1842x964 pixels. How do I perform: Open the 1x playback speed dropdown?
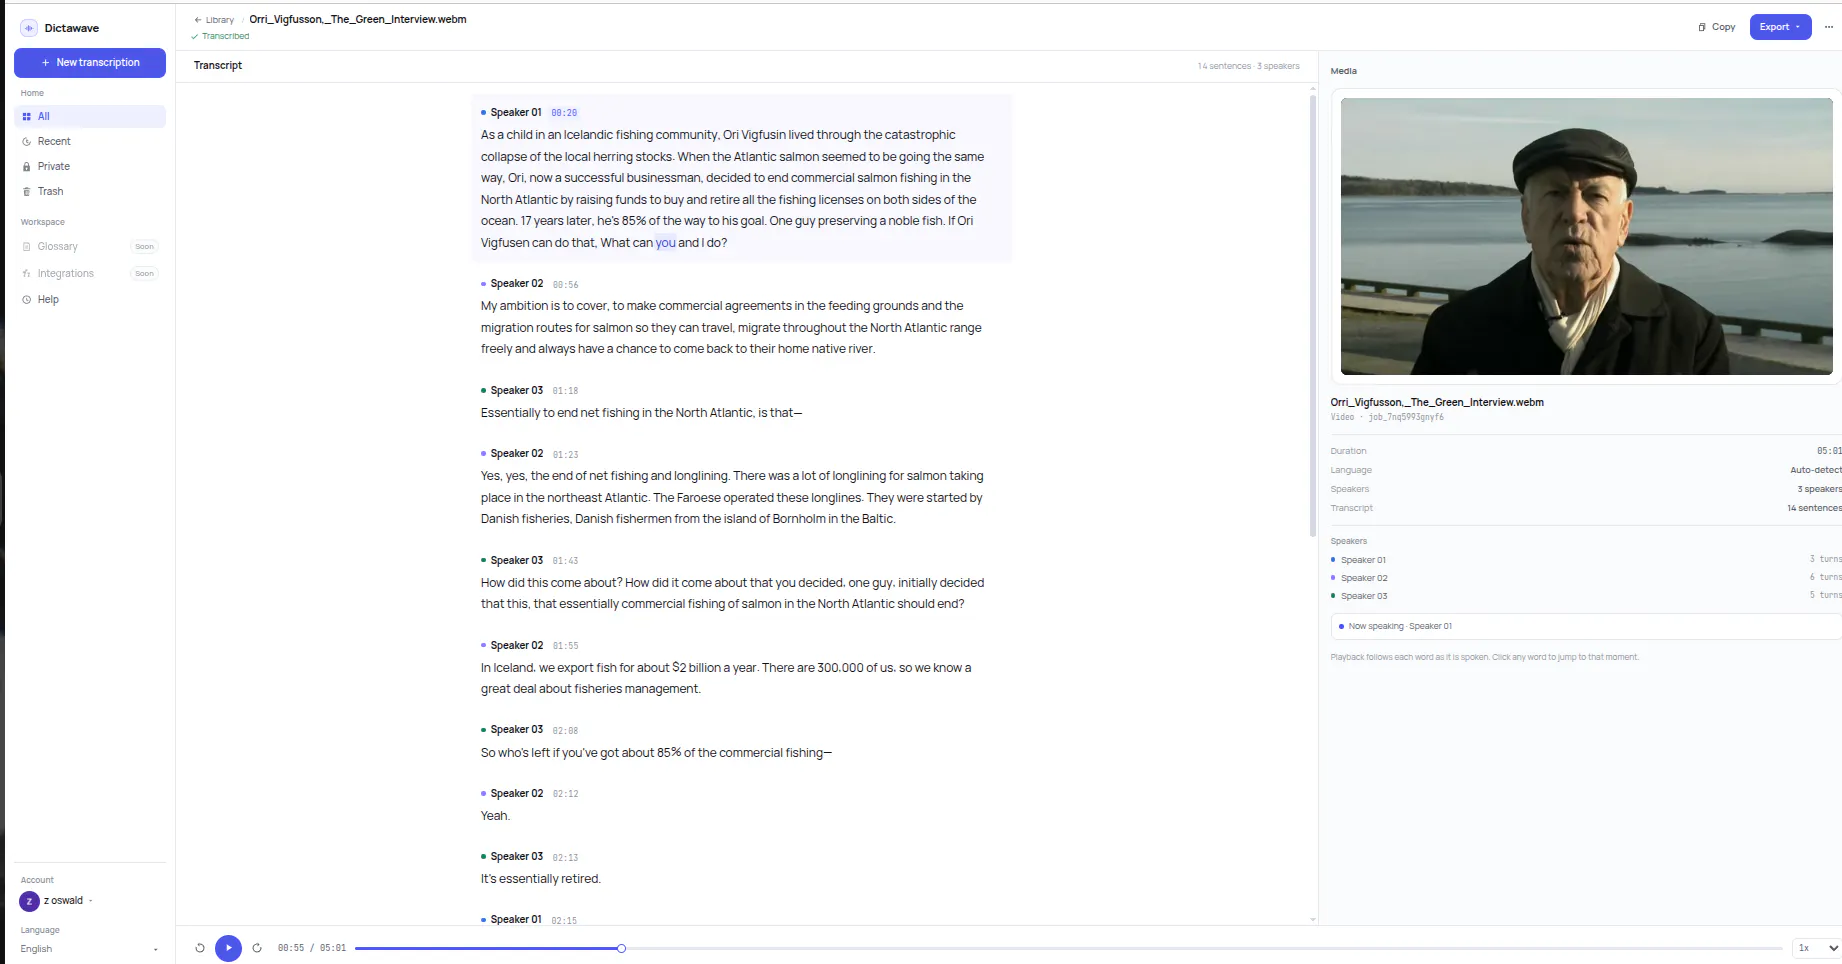click(x=1817, y=948)
